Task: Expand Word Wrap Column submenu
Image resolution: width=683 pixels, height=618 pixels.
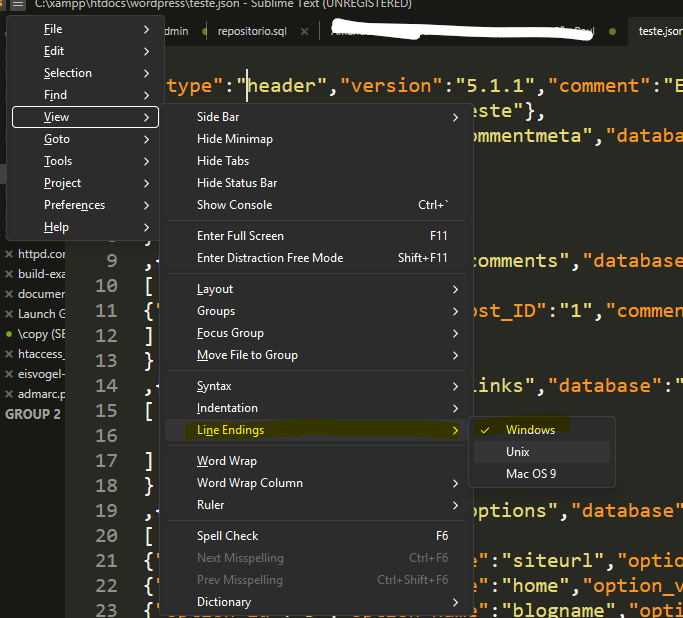Action: pyautogui.click(x=316, y=483)
